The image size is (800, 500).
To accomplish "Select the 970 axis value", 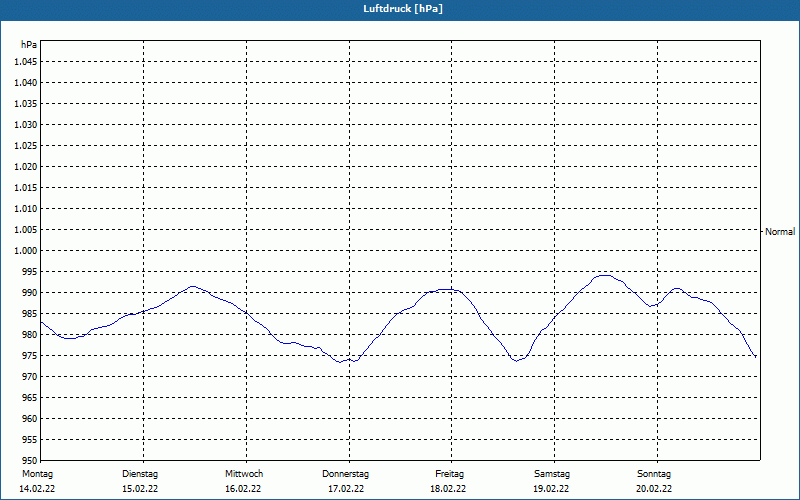I will tap(30, 377).
